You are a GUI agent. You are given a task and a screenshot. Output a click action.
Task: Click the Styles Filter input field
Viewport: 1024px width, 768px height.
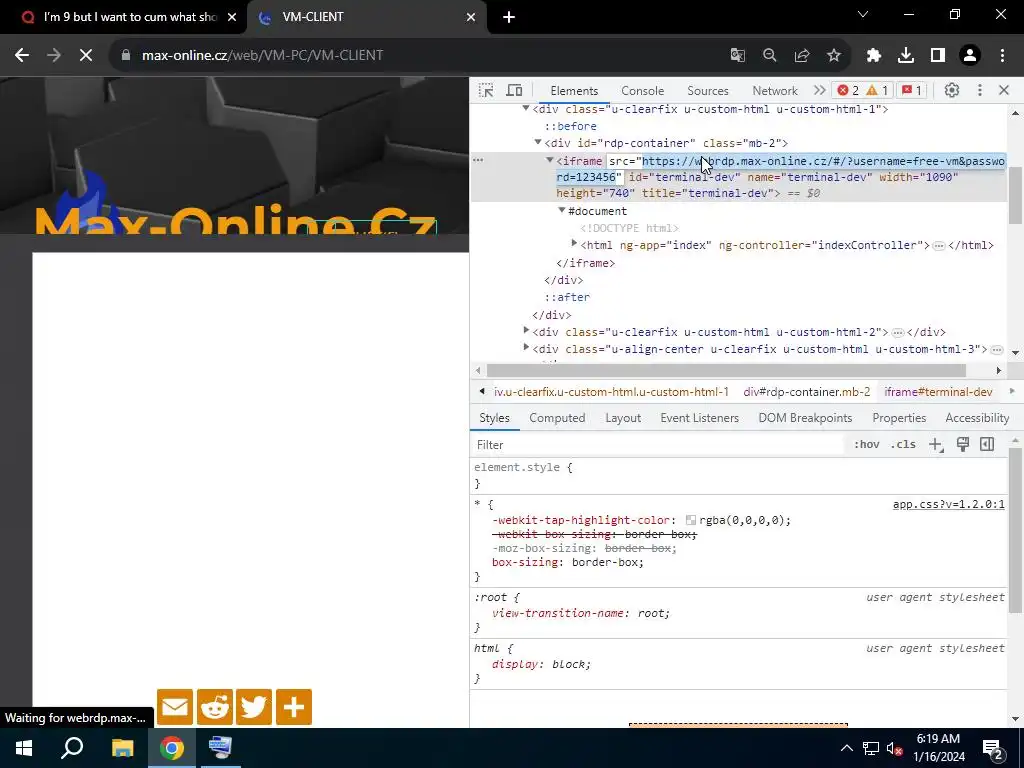656,445
